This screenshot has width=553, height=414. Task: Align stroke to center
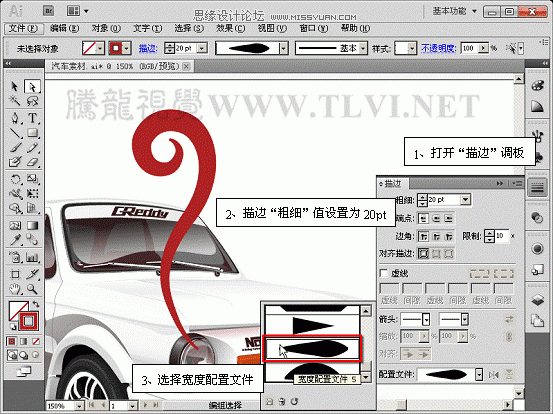pos(423,253)
